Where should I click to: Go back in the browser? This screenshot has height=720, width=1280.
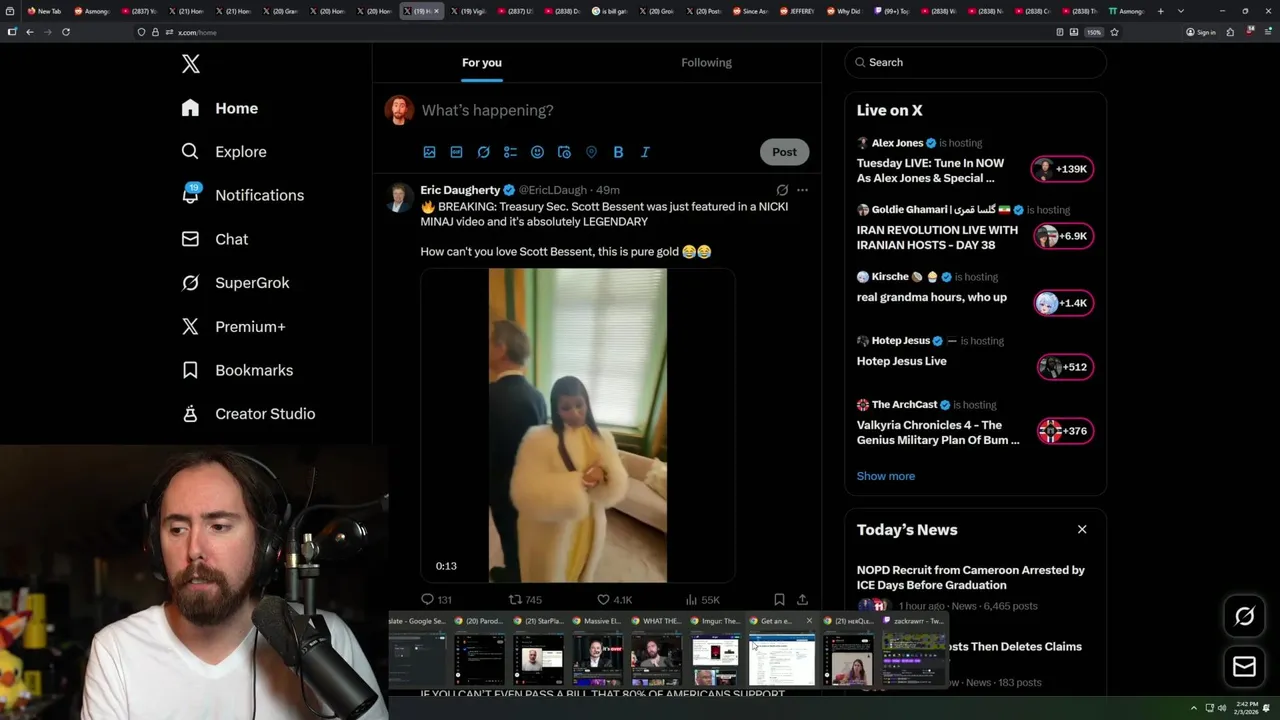[x=30, y=32]
